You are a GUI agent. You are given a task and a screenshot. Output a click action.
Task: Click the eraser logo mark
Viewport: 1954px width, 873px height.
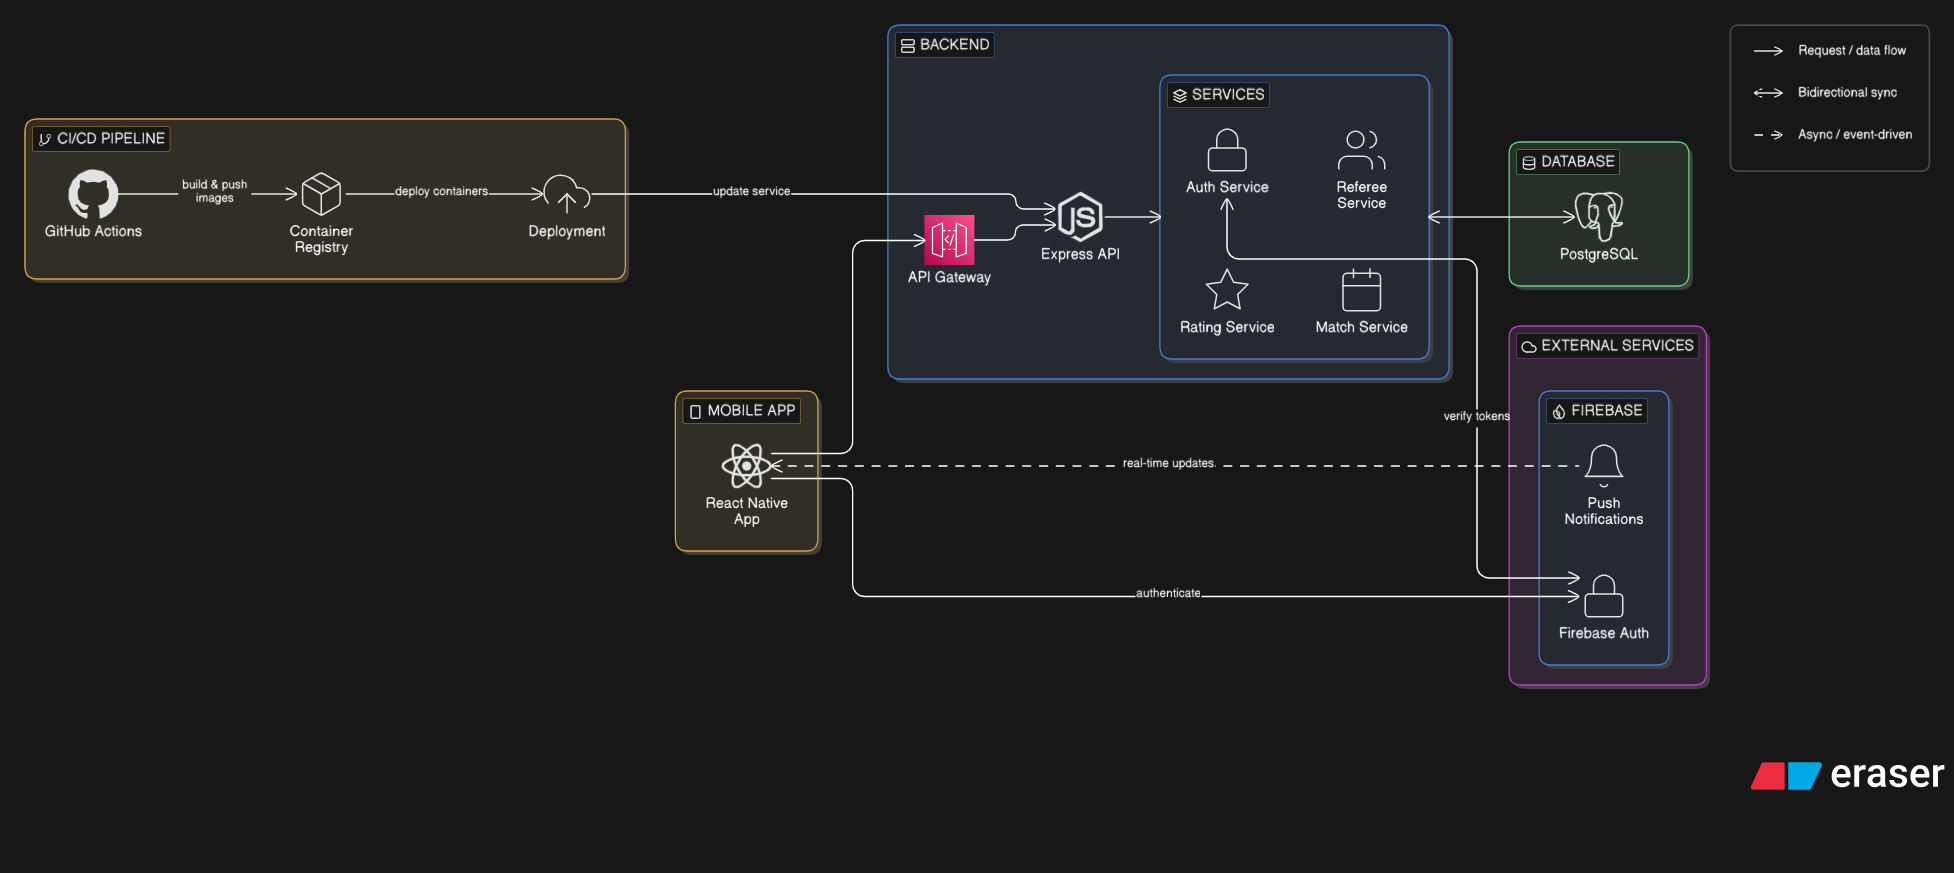[x=1786, y=776]
